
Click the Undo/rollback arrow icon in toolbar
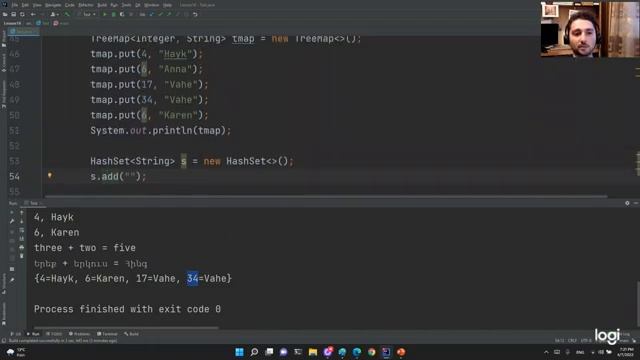[x=195, y=14]
